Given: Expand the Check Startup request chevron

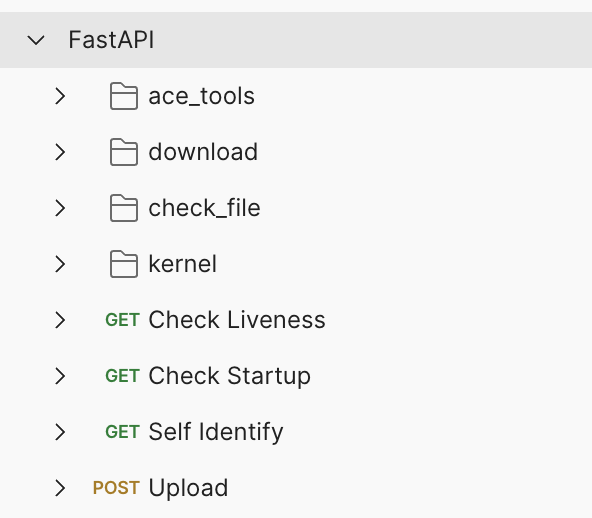Looking at the screenshot, I should pos(60,376).
